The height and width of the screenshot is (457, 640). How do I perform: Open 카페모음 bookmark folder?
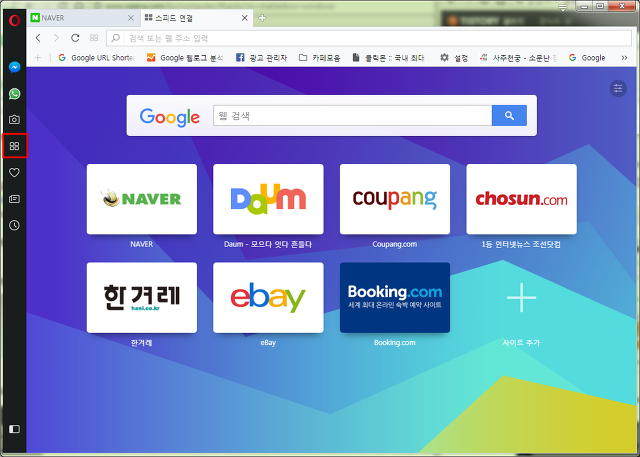coord(320,58)
